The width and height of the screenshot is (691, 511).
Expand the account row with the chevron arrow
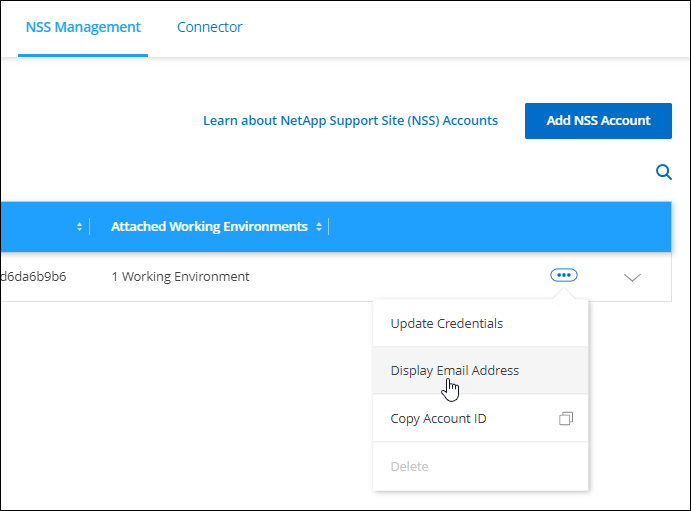coord(632,278)
